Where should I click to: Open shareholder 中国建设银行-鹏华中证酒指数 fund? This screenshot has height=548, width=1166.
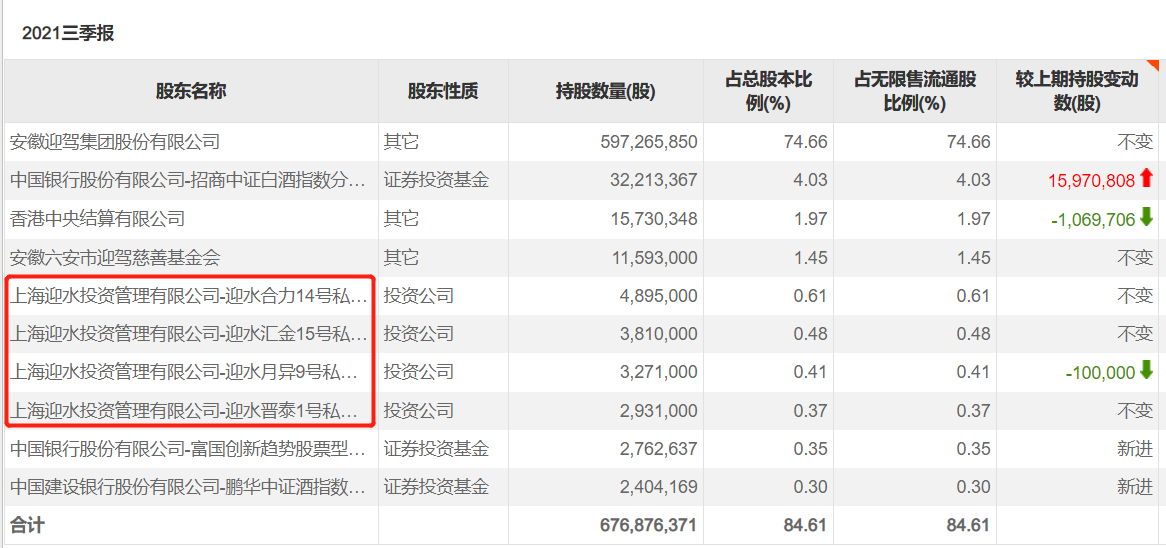[x=189, y=487]
